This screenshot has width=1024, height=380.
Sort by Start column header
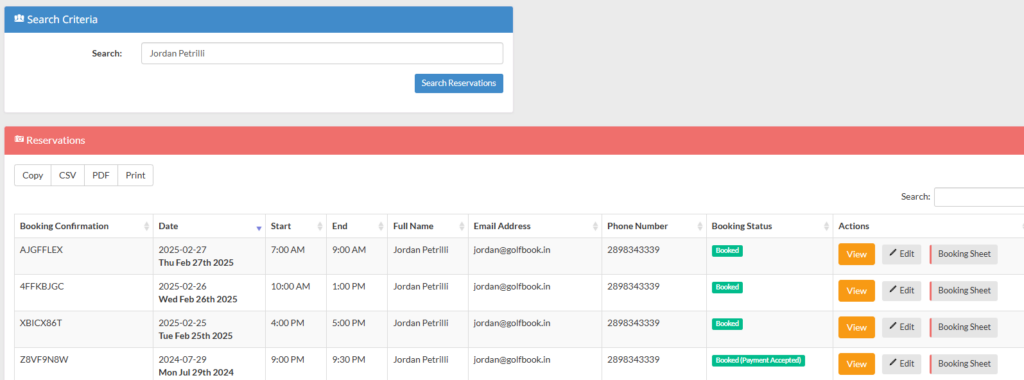pyautogui.click(x=296, y=226)
